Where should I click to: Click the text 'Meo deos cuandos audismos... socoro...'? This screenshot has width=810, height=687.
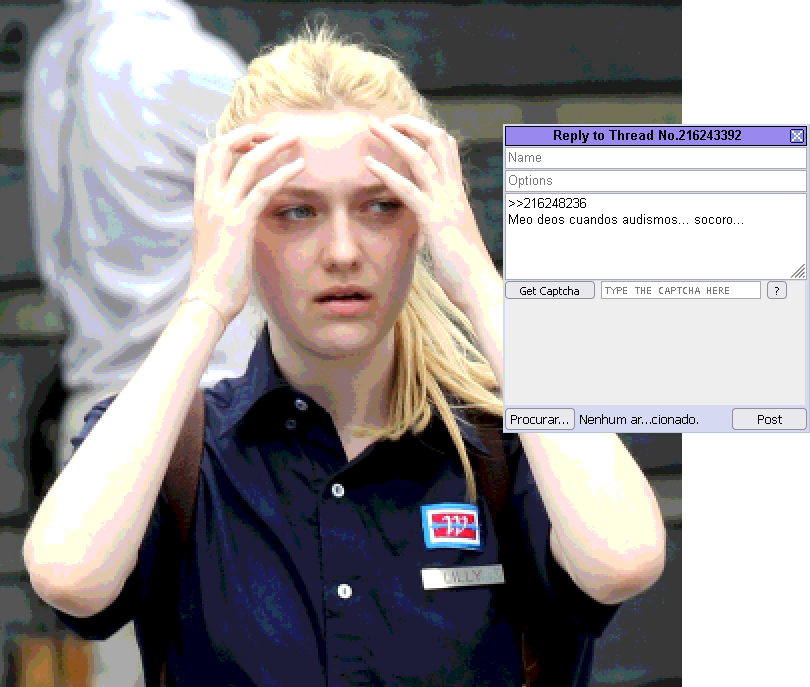[x=626, y=220]
